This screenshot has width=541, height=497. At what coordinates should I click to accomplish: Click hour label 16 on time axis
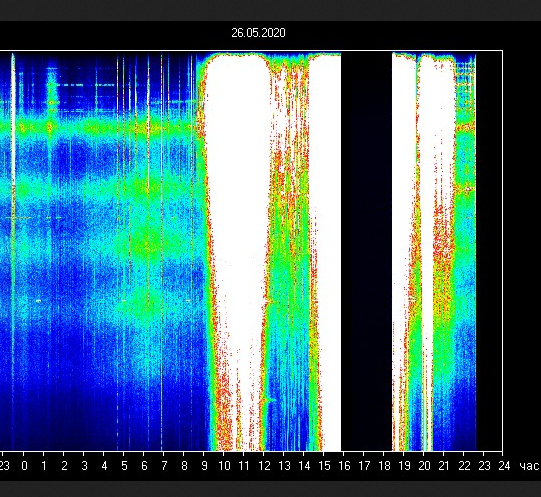pos(344,466)
